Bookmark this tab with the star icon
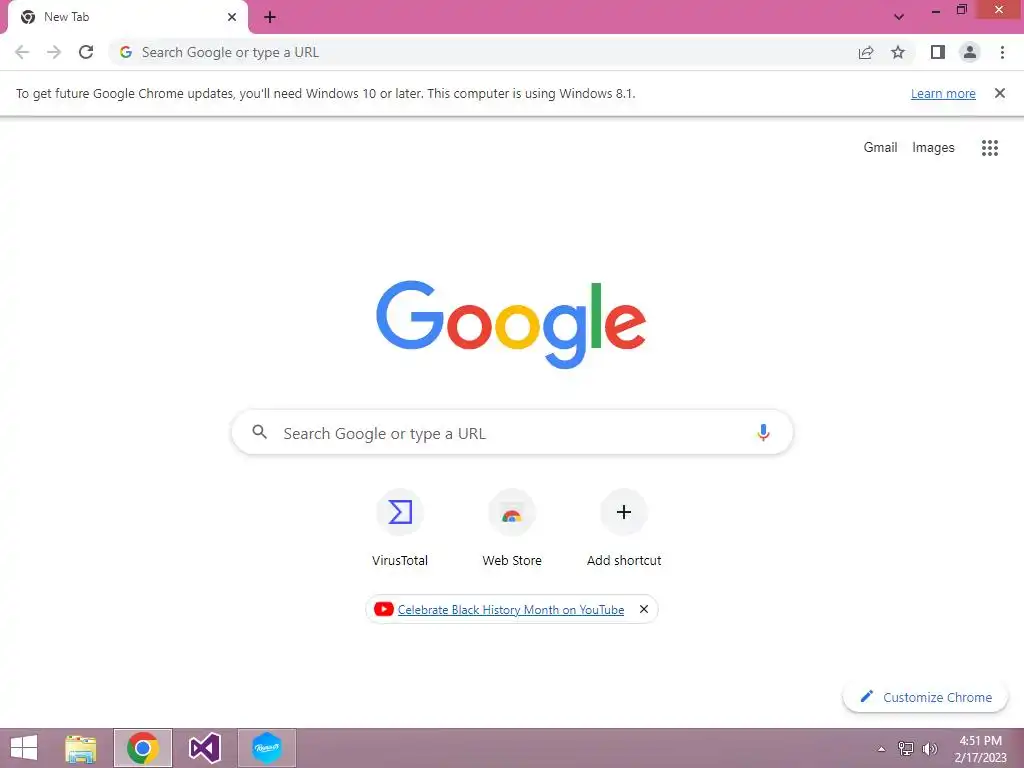This screenshot has height=768, width=1024. pyautogui.click(x=898, y=52)
